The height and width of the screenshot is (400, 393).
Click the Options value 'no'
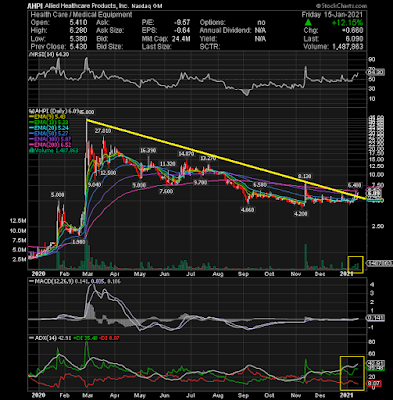tap(261, 23)
